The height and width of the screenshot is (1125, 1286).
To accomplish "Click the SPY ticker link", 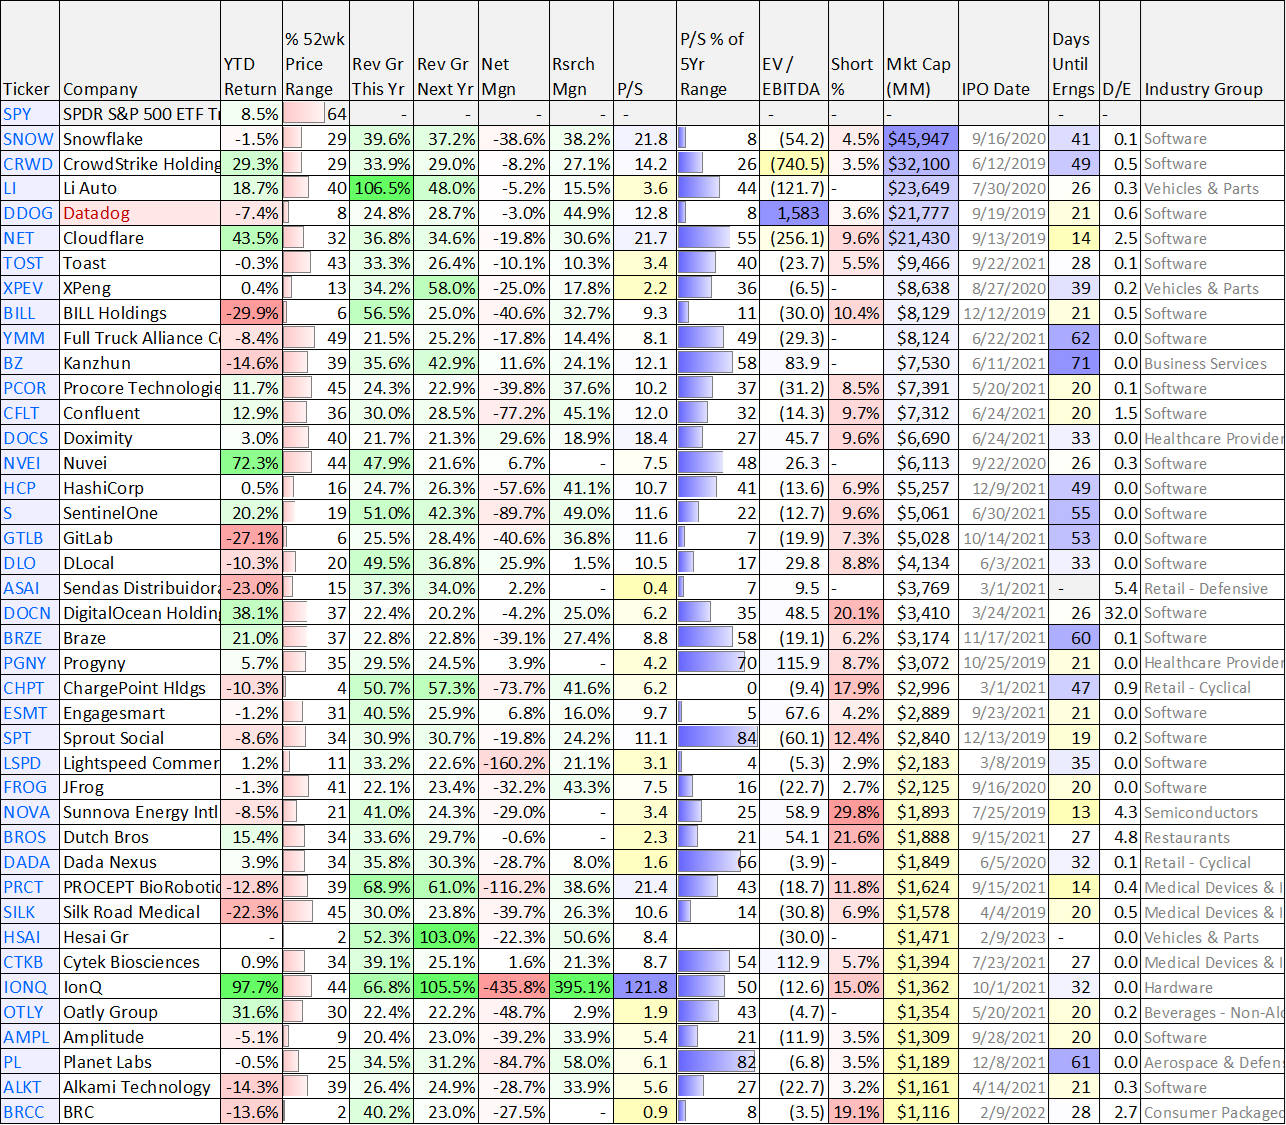I will 17,114.
